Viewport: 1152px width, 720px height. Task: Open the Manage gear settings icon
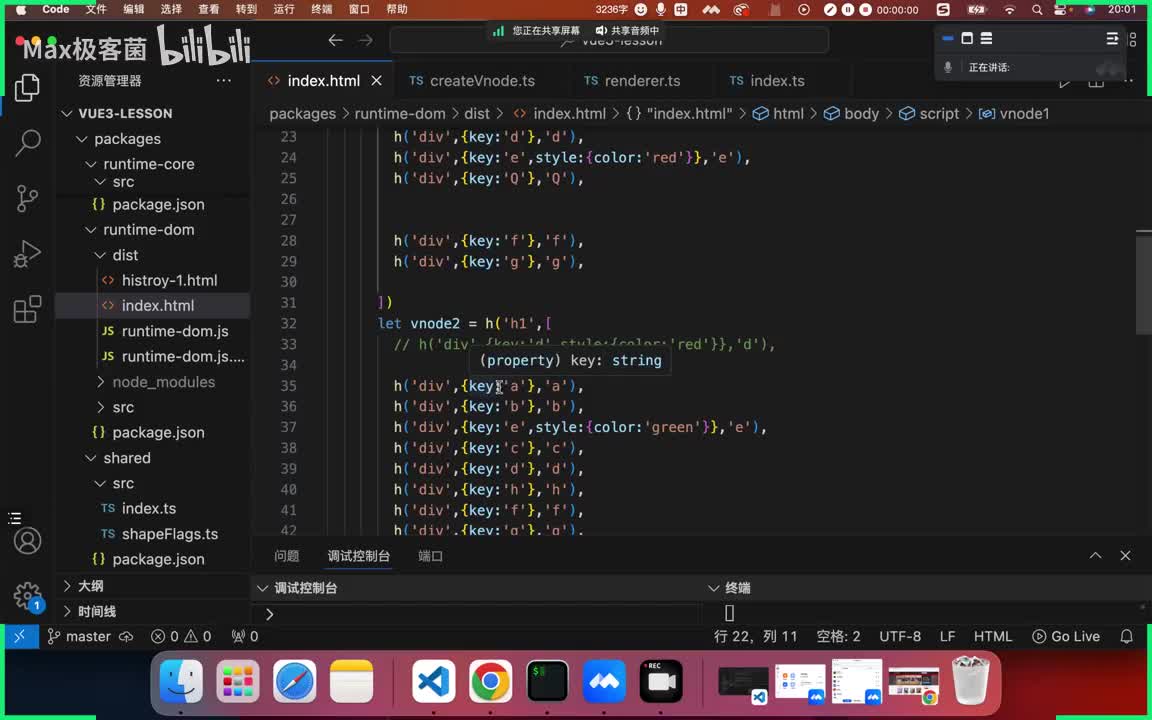pyautogui.click(x=28, y=596)
